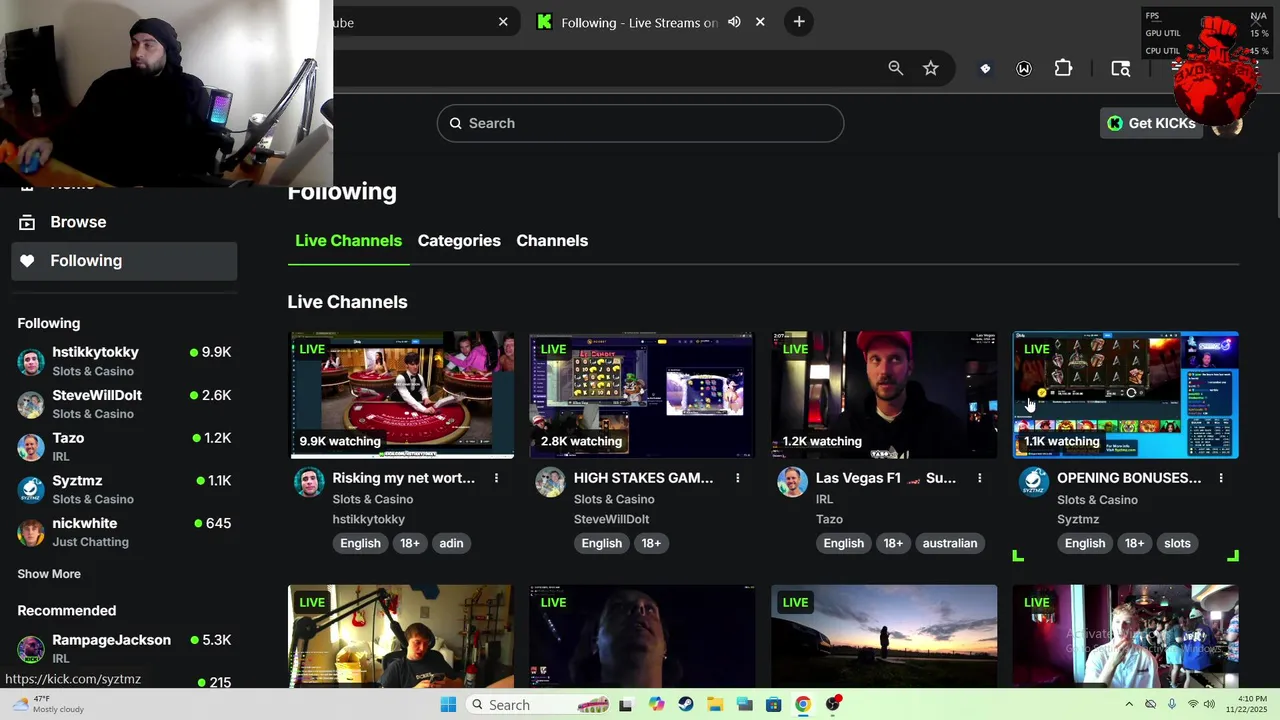Screen dimensions: 1280x720
Task: Open the zoom level magnifier in address bar
Action: (895, 68)
